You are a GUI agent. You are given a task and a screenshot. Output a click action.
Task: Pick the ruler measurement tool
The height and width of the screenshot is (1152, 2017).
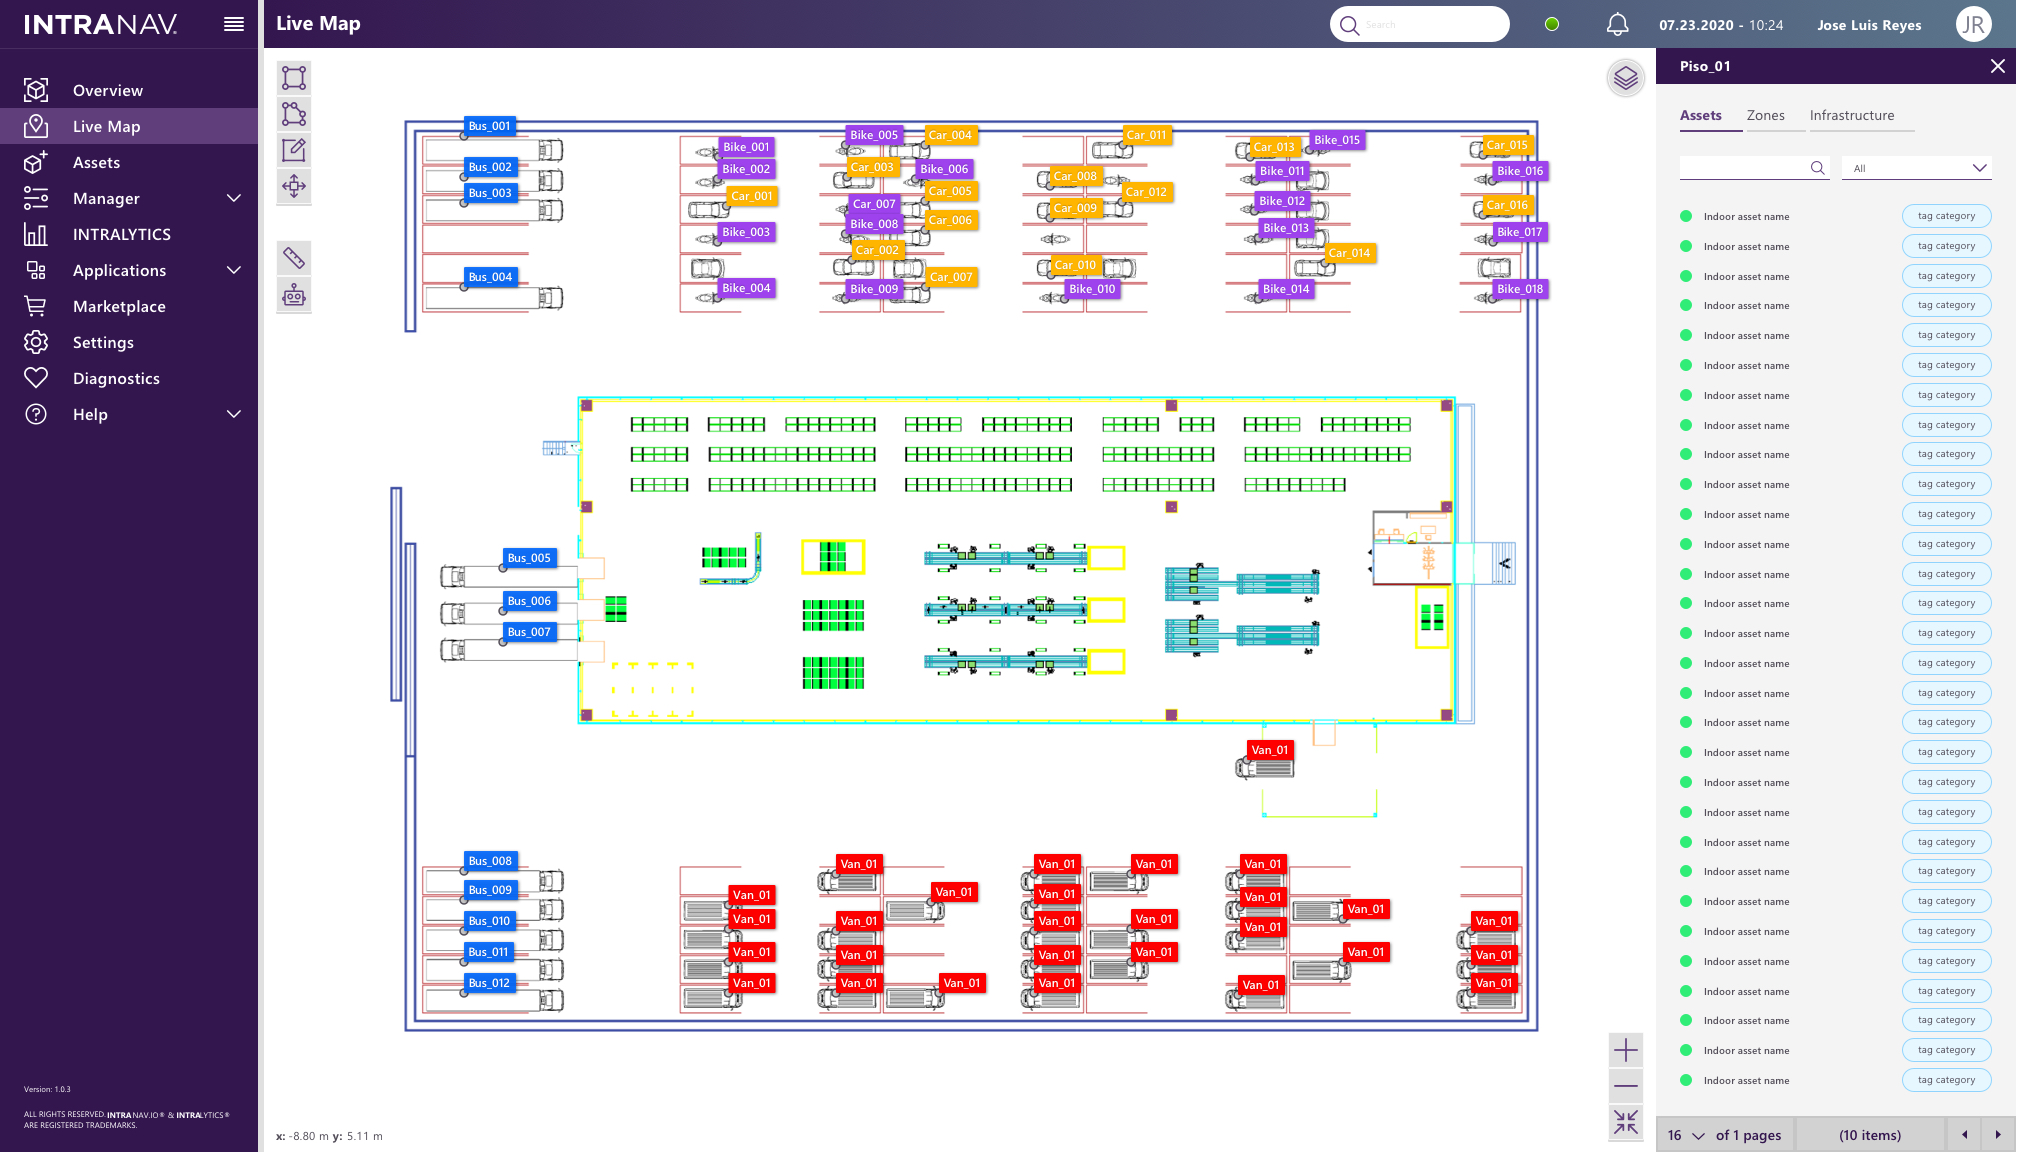pyautogui.click(x=294, y=258)
